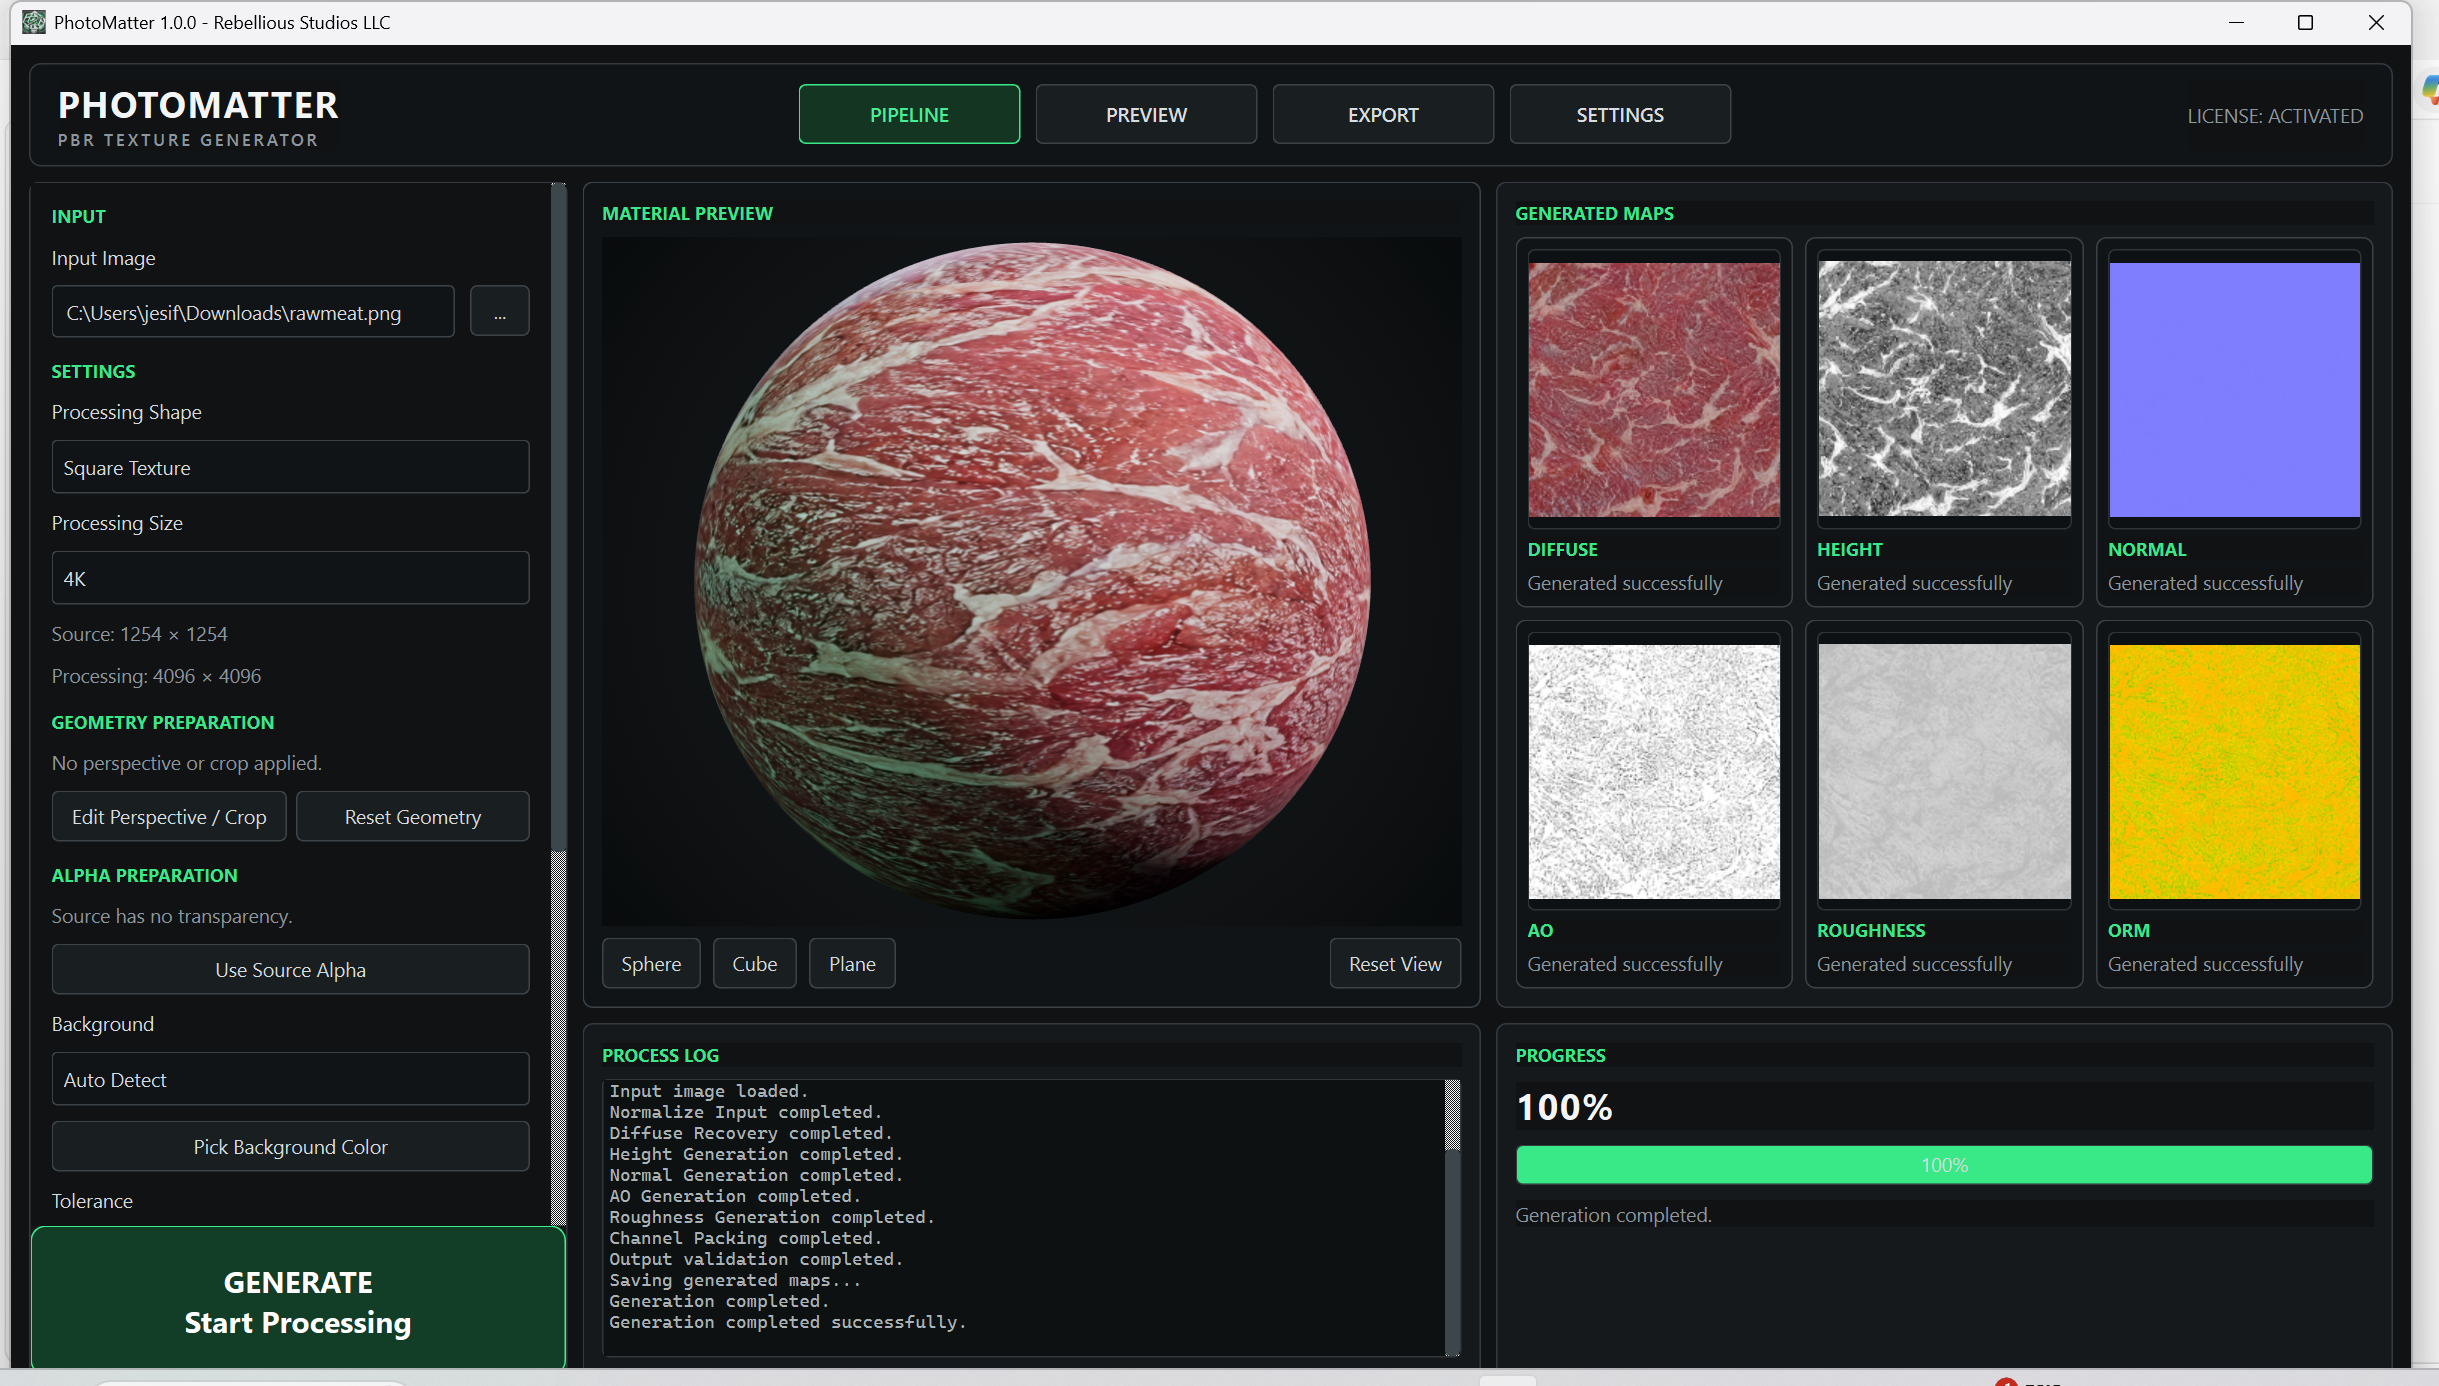Click log line 'Diffuse Recovery completed.'
The width and height of the screenshot is (2439, 1386).
point(750,1132)
